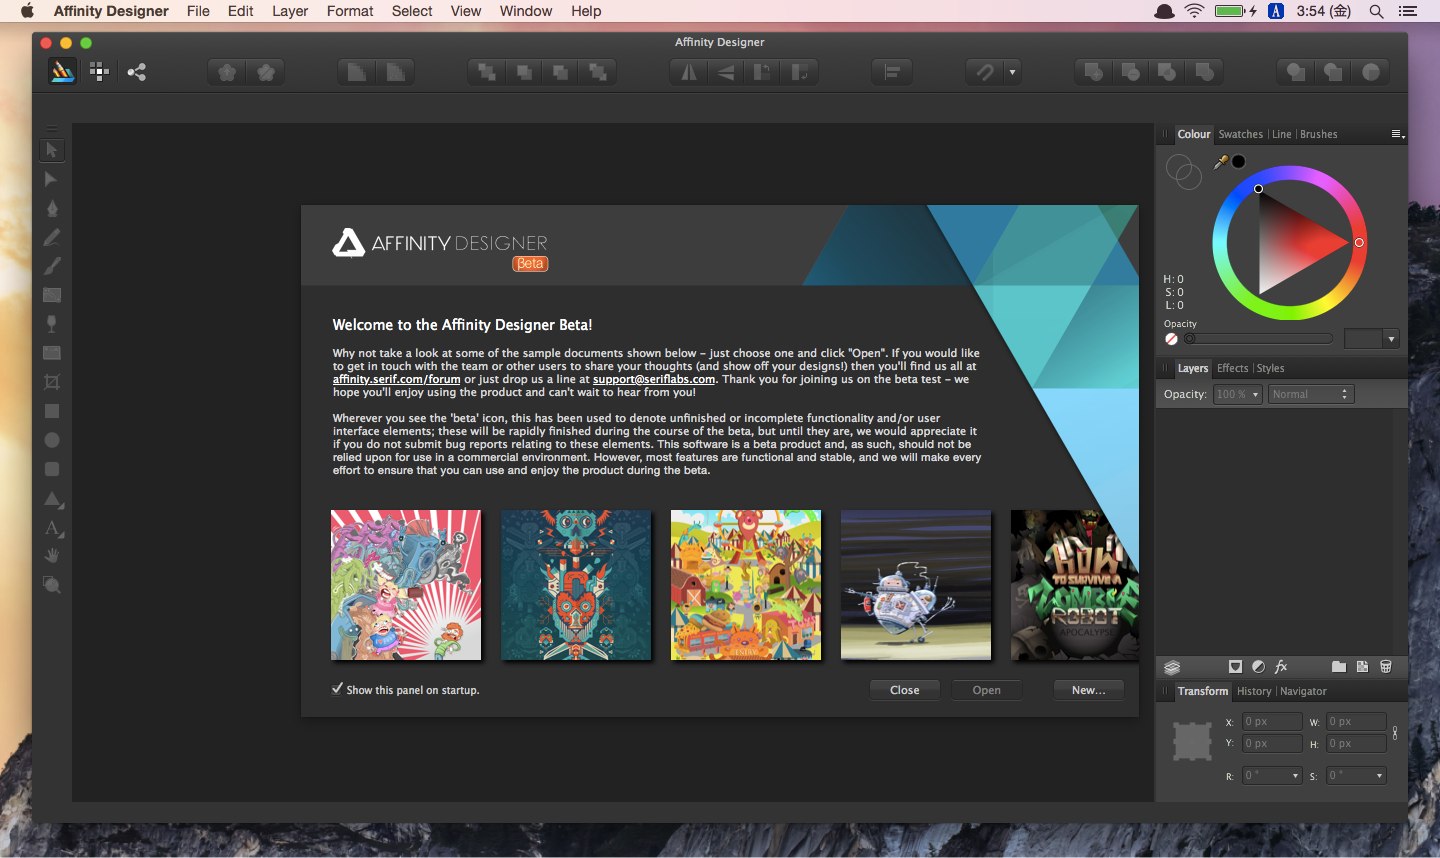Switch to the Effects tab
The image size is (1440, 858).
(x=1232, y=368)
